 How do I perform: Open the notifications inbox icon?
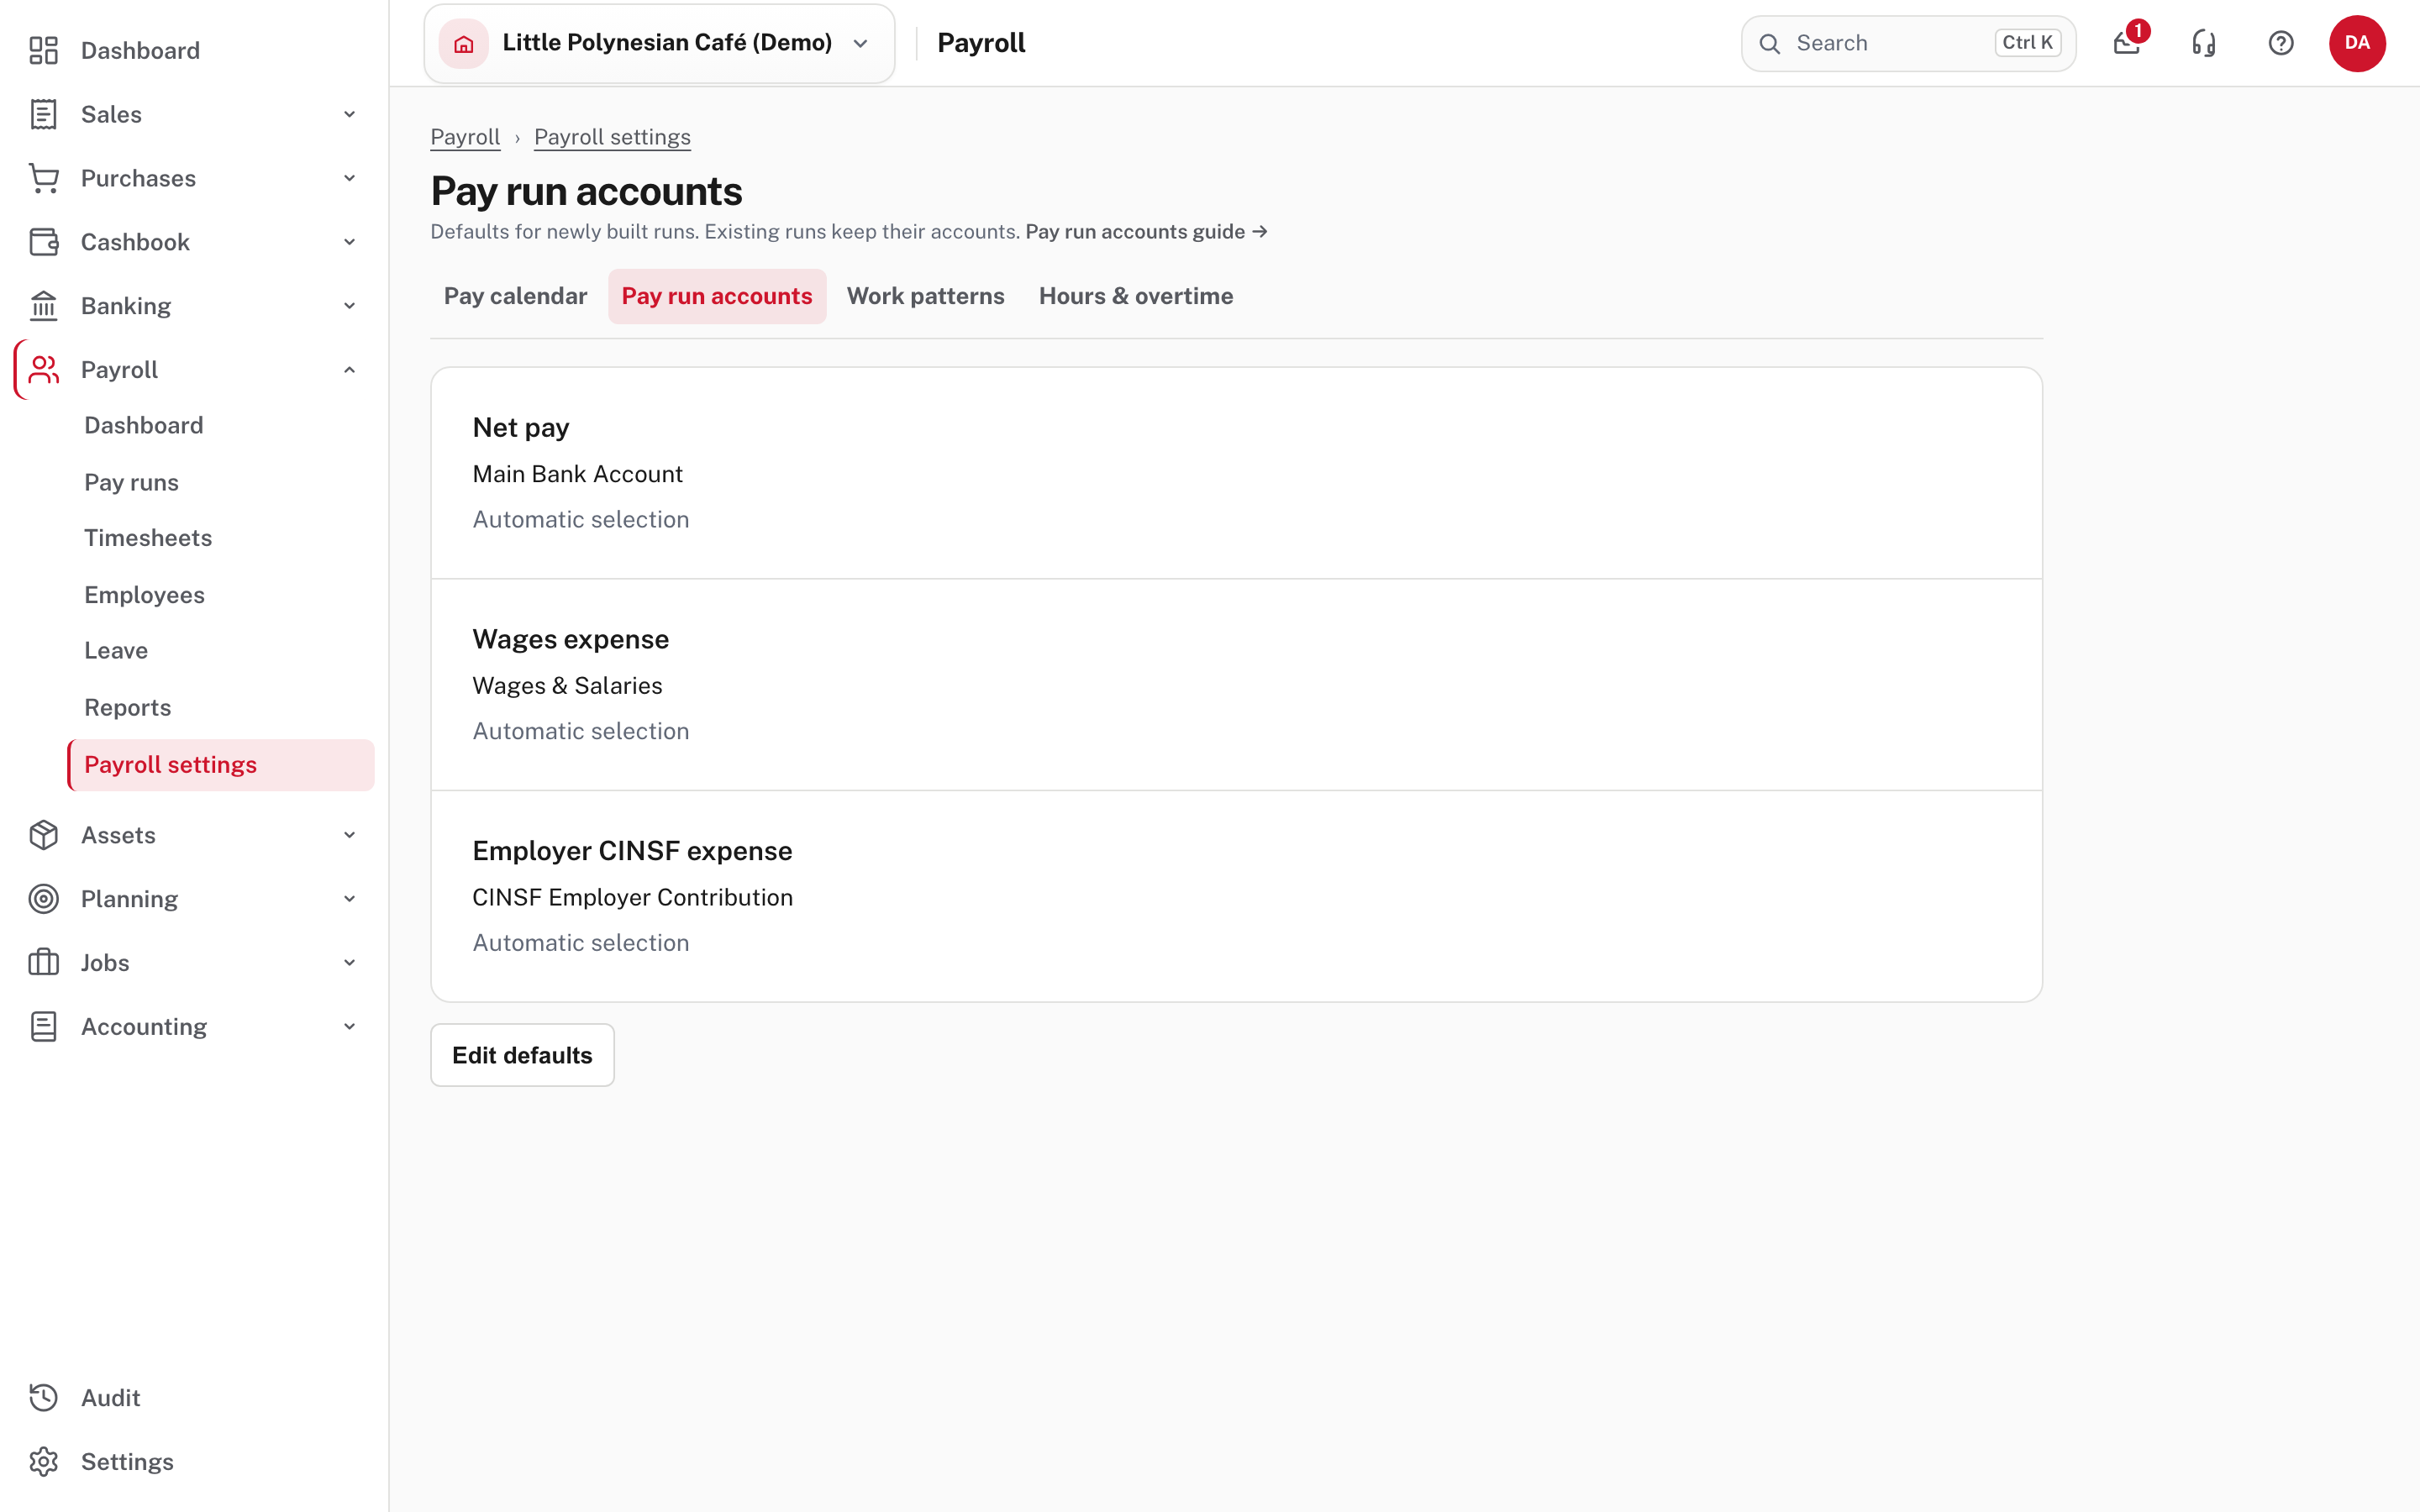pos(2127,43)
